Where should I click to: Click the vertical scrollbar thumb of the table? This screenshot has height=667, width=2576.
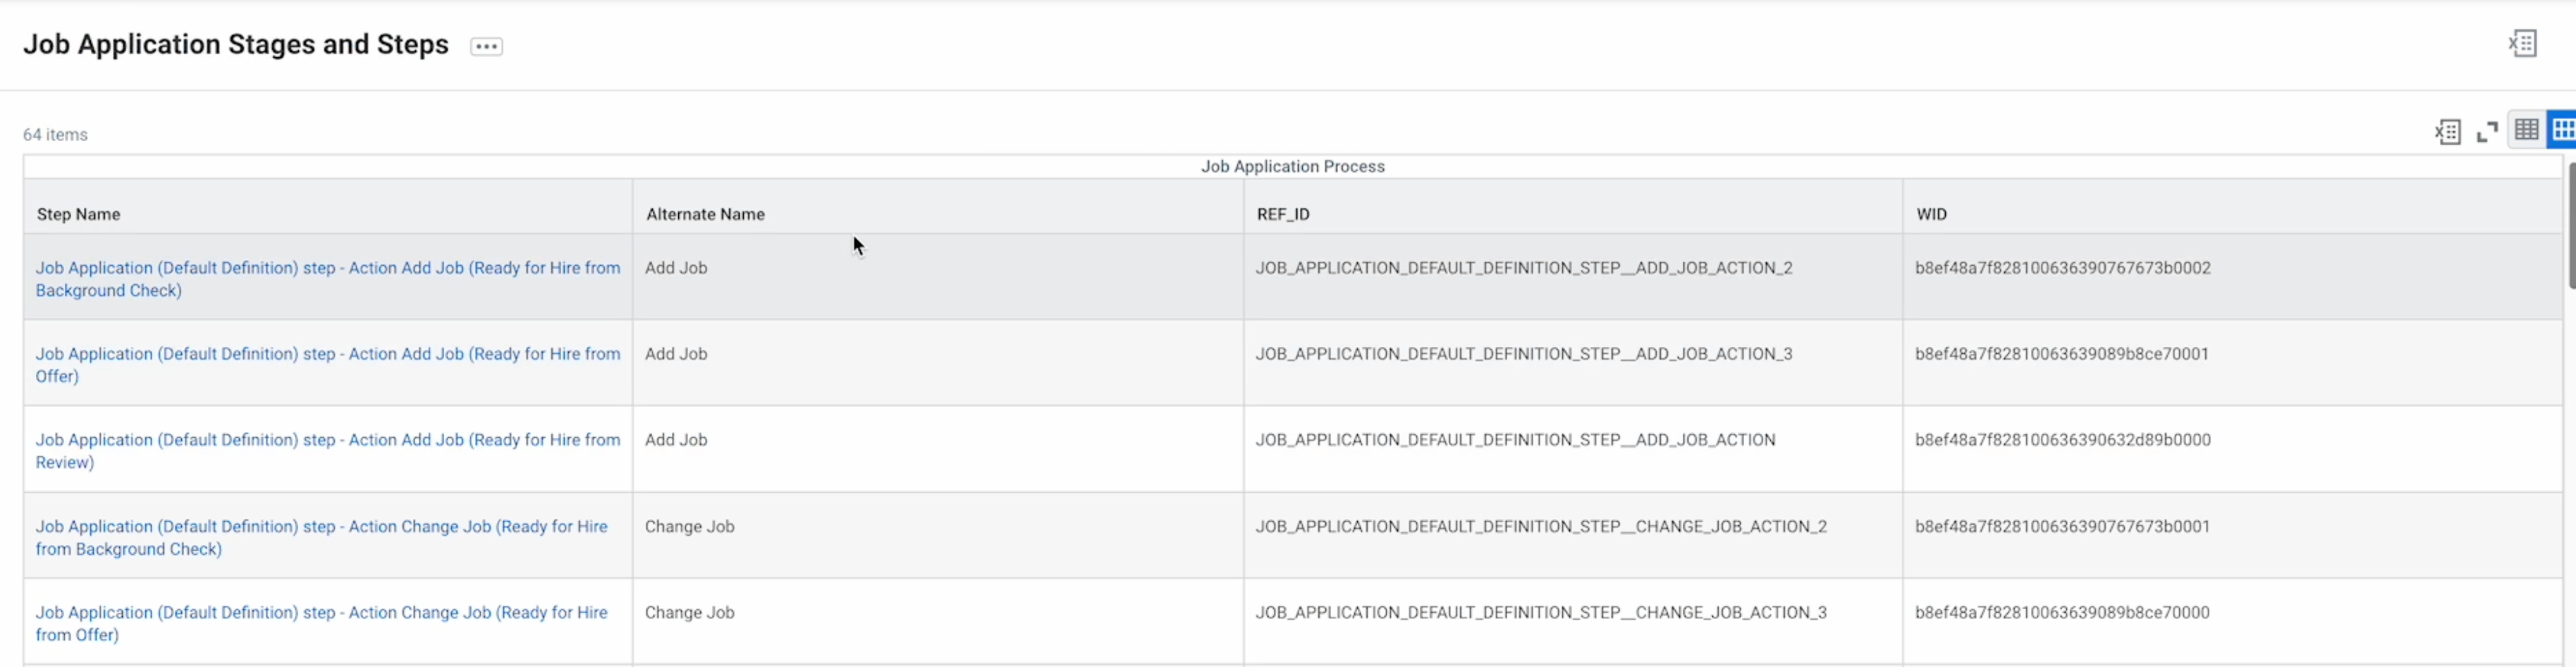coord(2571,226)
